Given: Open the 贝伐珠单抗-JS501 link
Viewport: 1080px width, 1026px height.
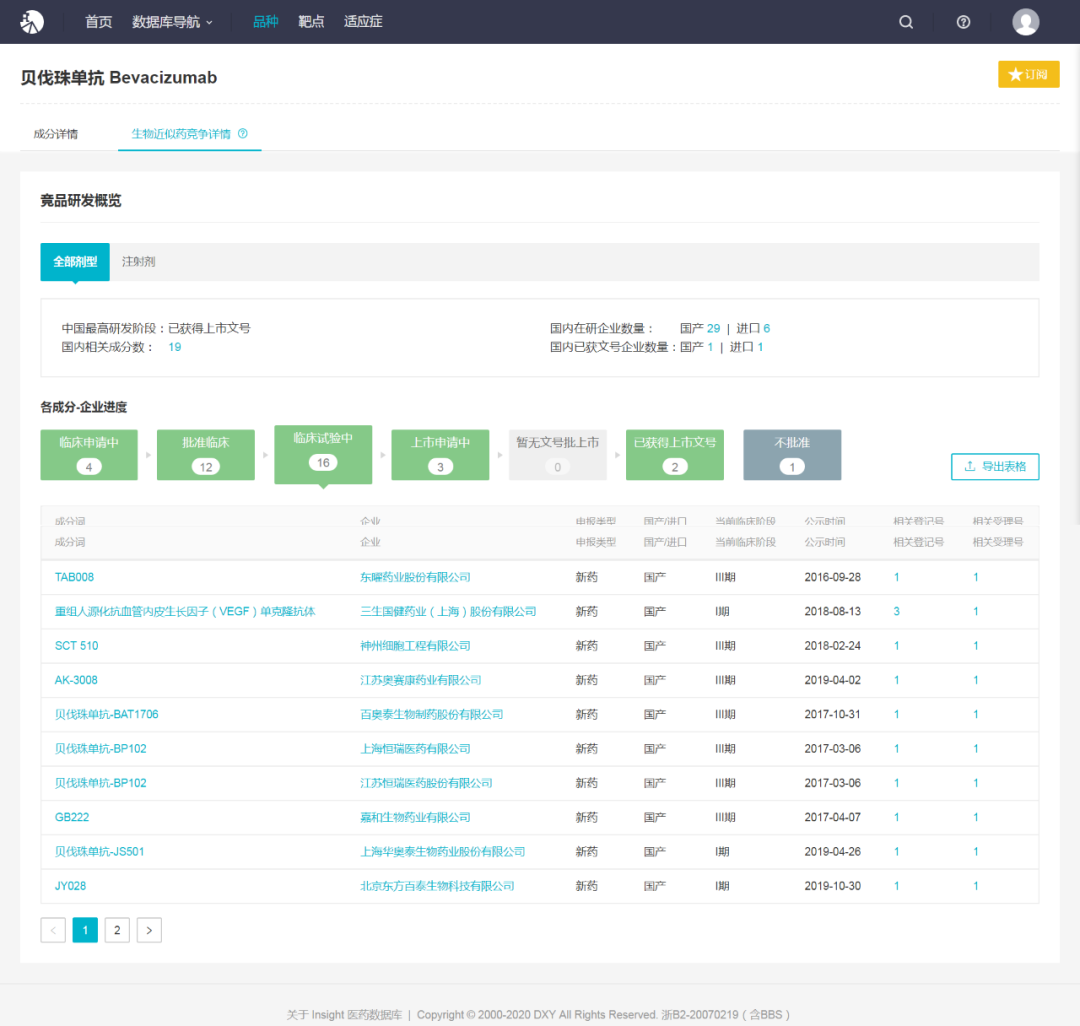Looking at the screenshot, I should (100, 852).
